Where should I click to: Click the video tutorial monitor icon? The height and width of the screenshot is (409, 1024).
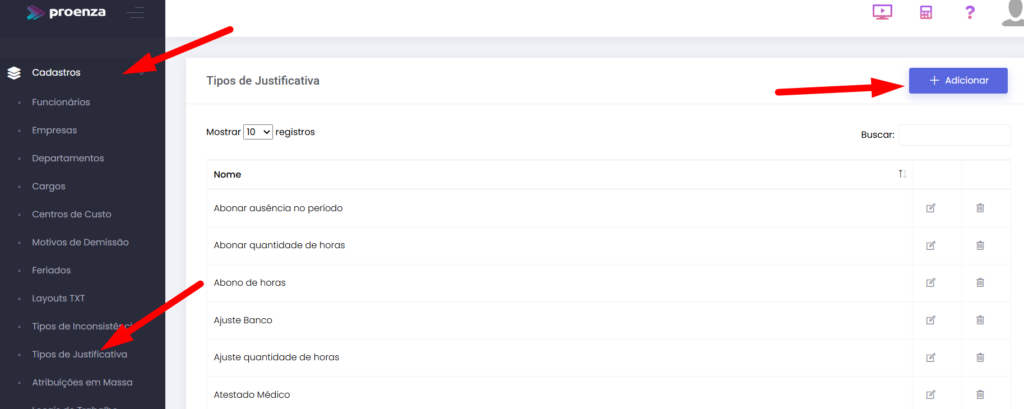881,13
